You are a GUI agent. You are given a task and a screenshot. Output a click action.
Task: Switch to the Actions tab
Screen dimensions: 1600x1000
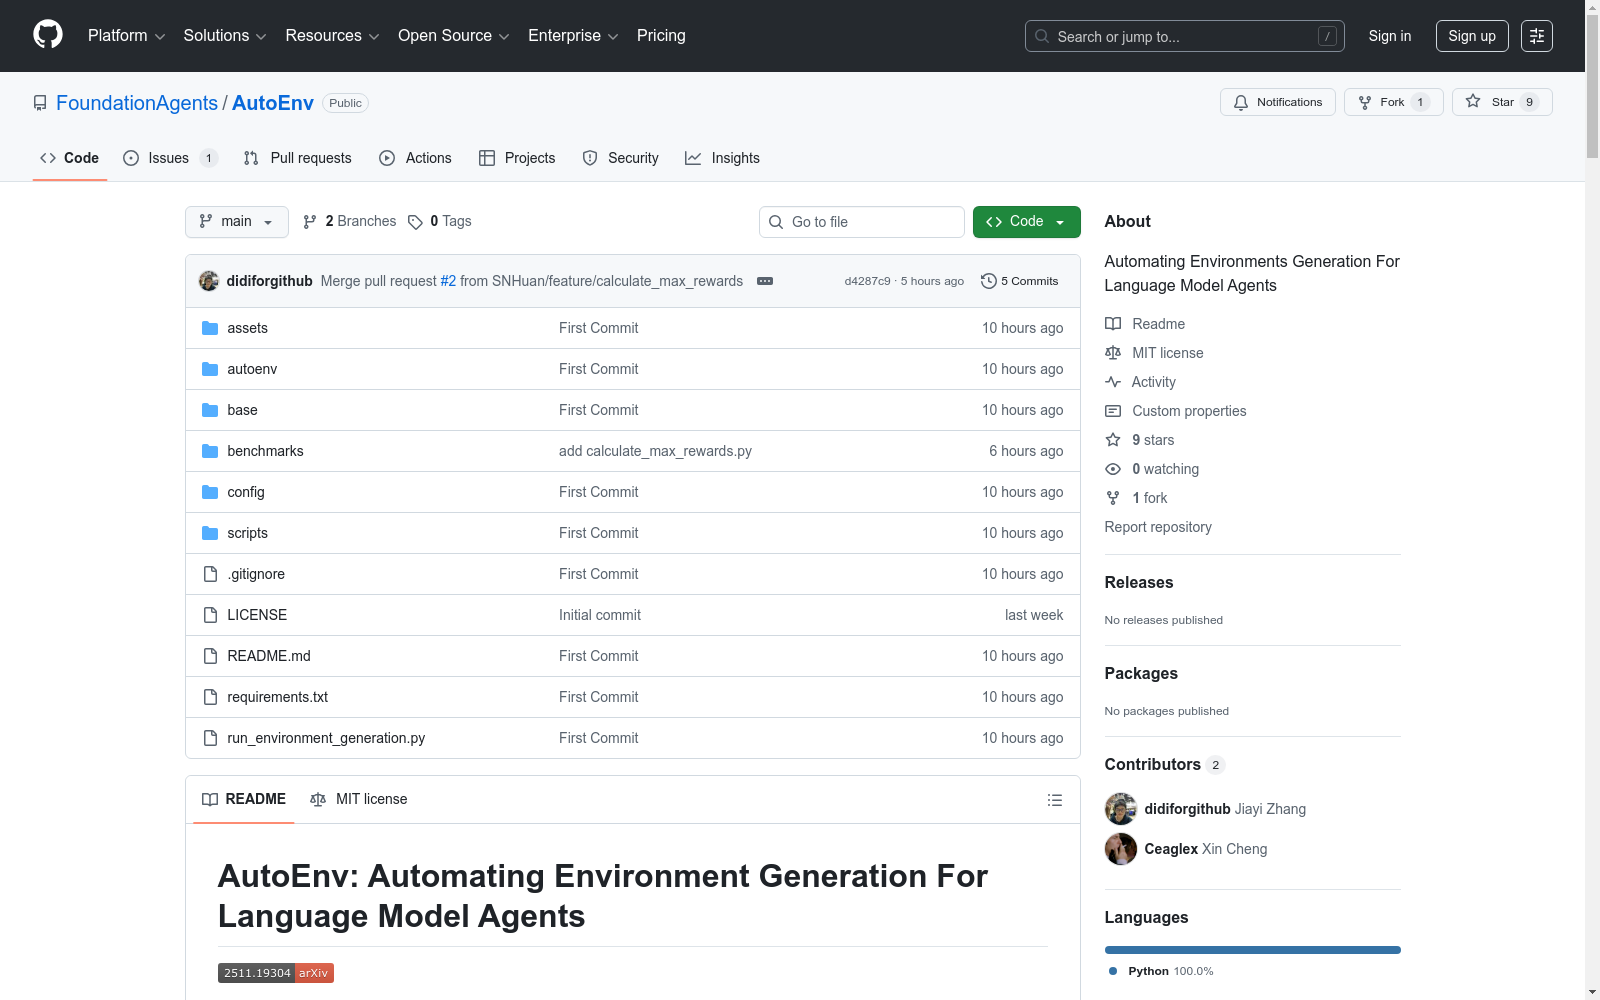415,158
